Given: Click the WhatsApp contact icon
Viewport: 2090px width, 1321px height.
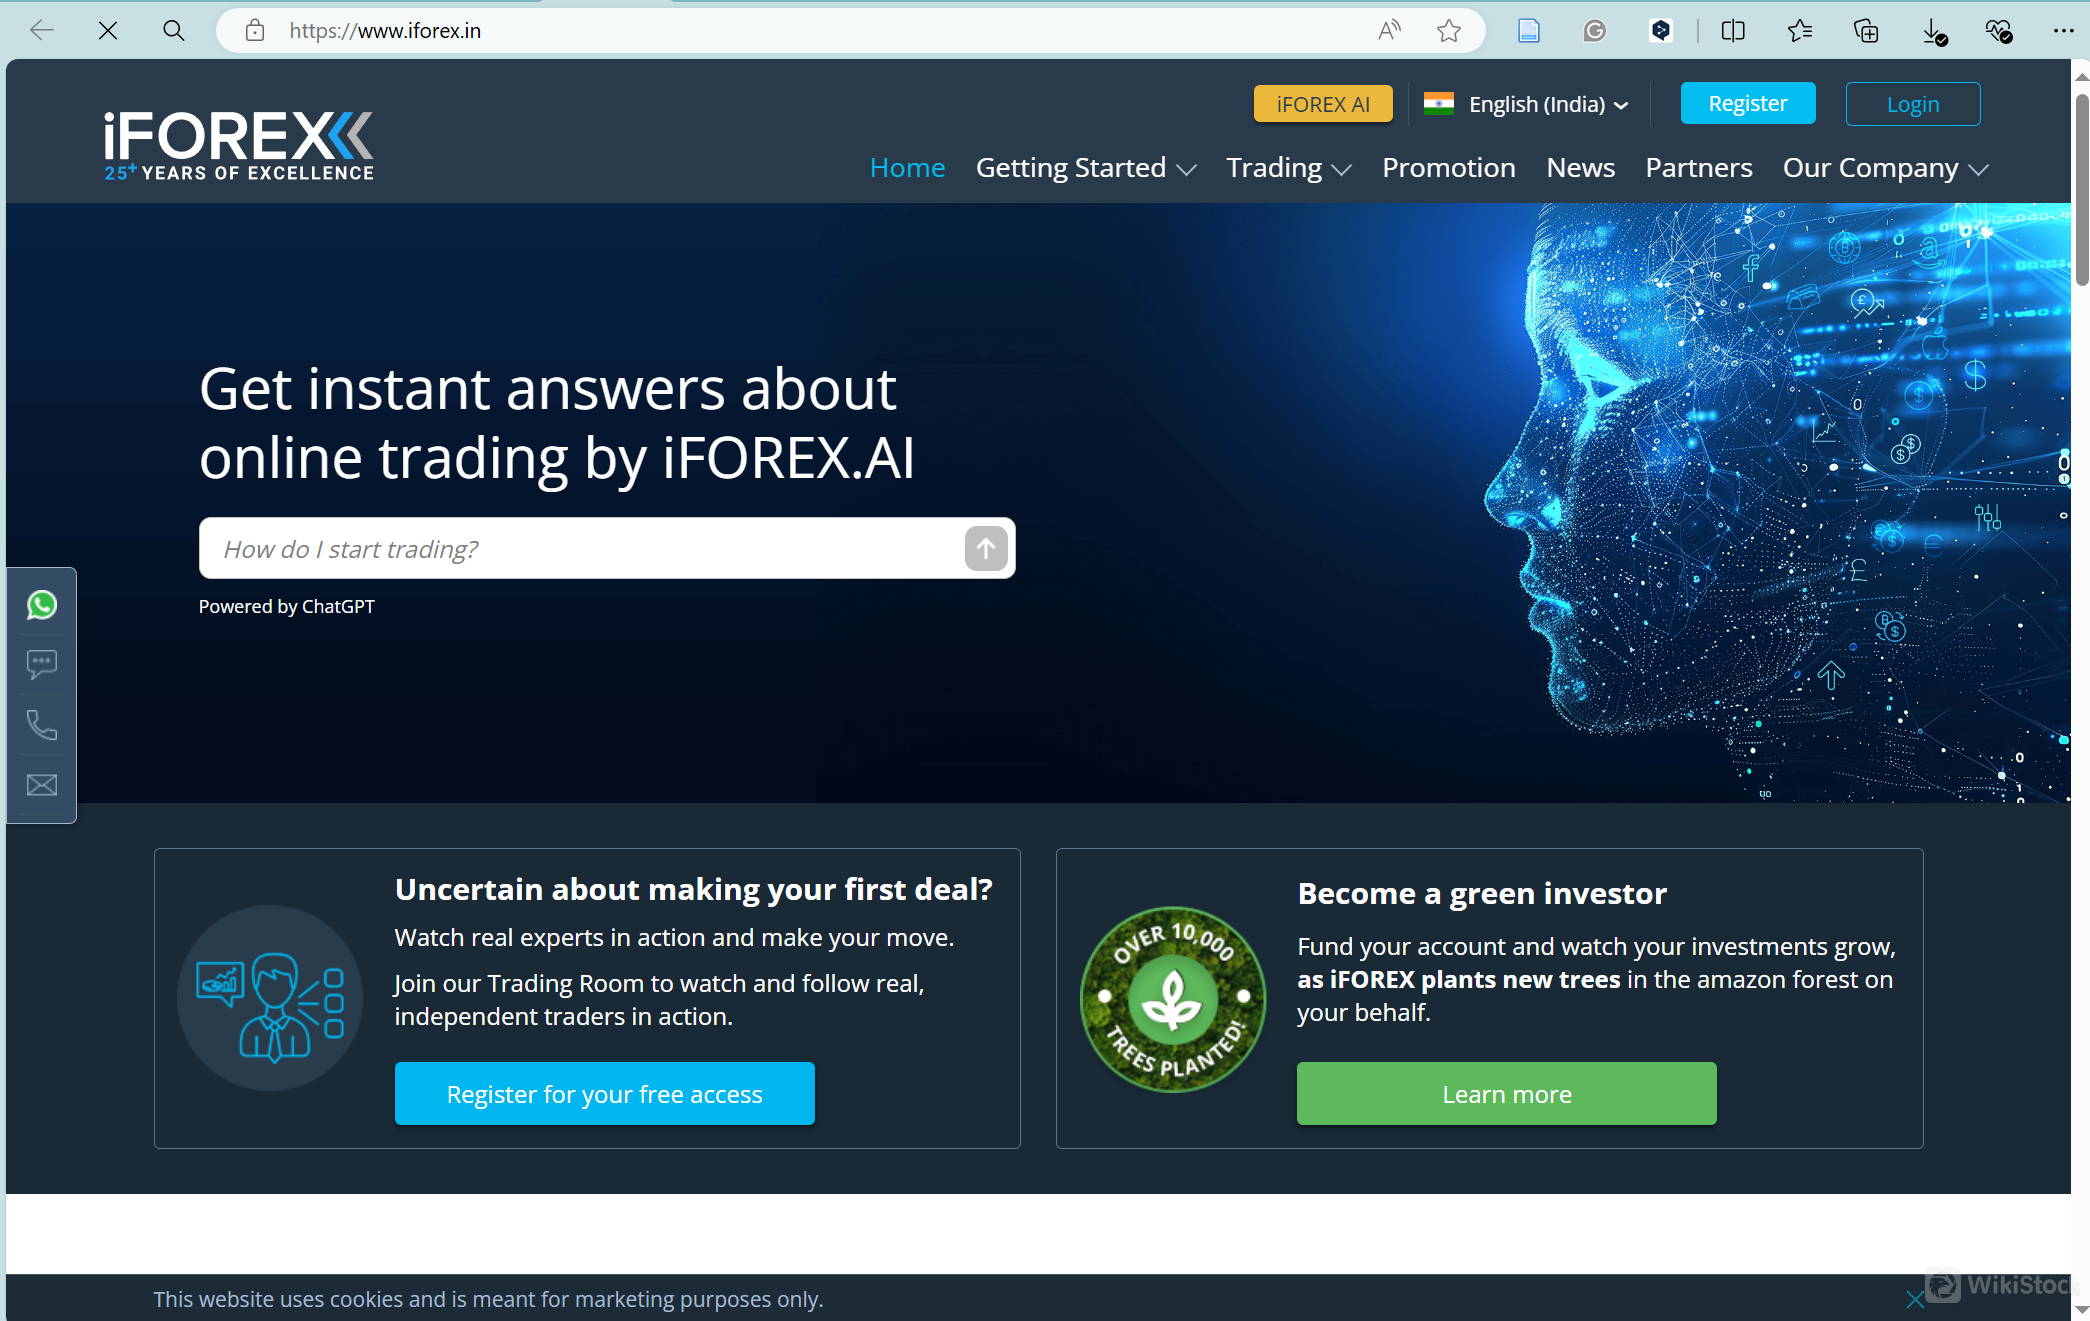Looking at the screenshot, I should [x=41, y=604].
